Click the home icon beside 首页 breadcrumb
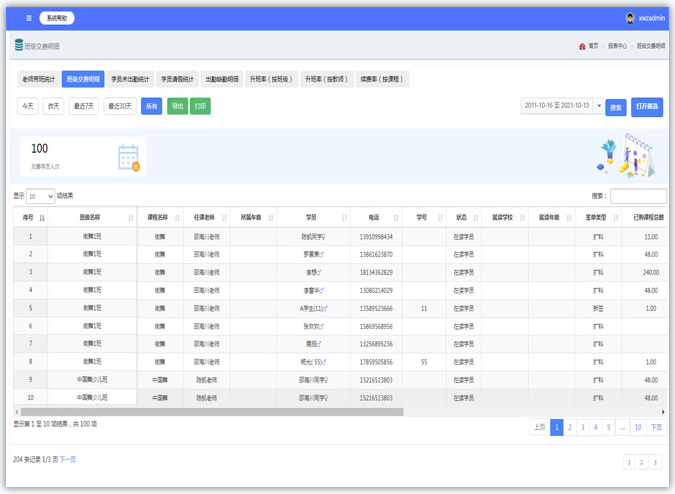This screenshot has width=675, height=494. (x=582, y=46)
